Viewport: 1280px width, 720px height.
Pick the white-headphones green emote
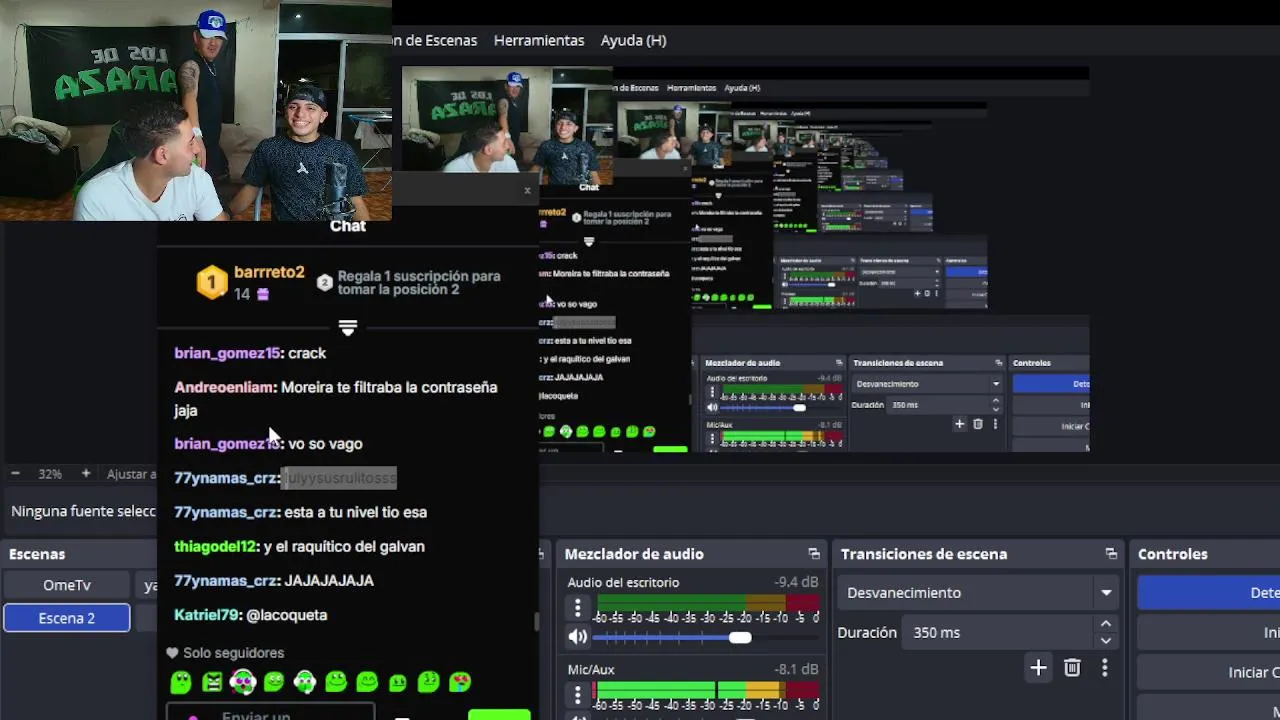coord(305,682)
